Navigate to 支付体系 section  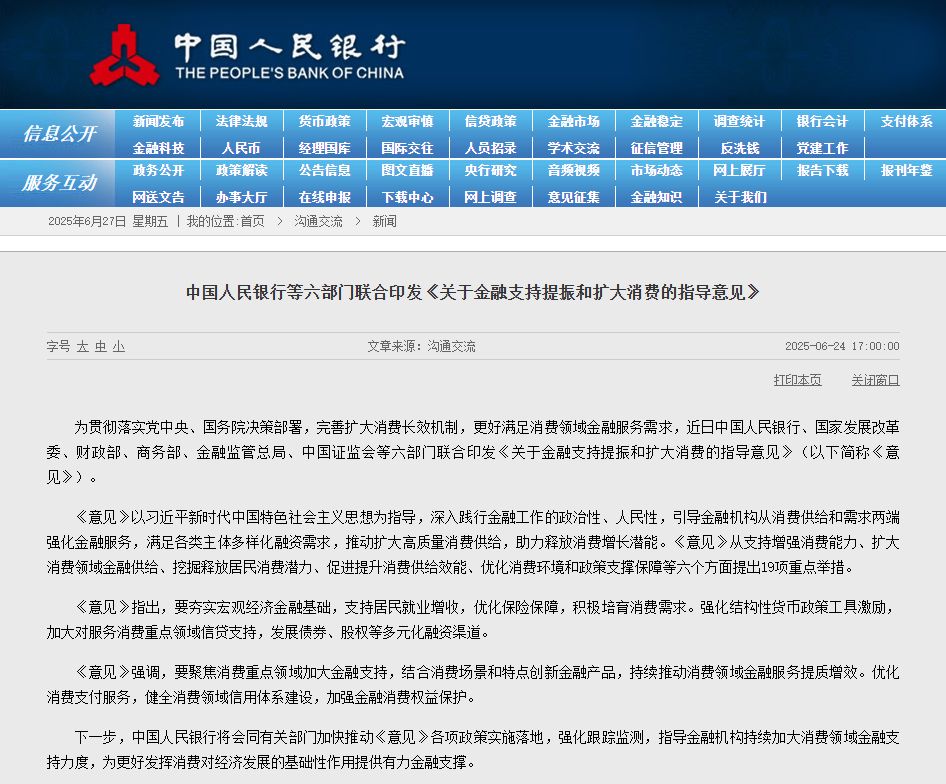906,121
